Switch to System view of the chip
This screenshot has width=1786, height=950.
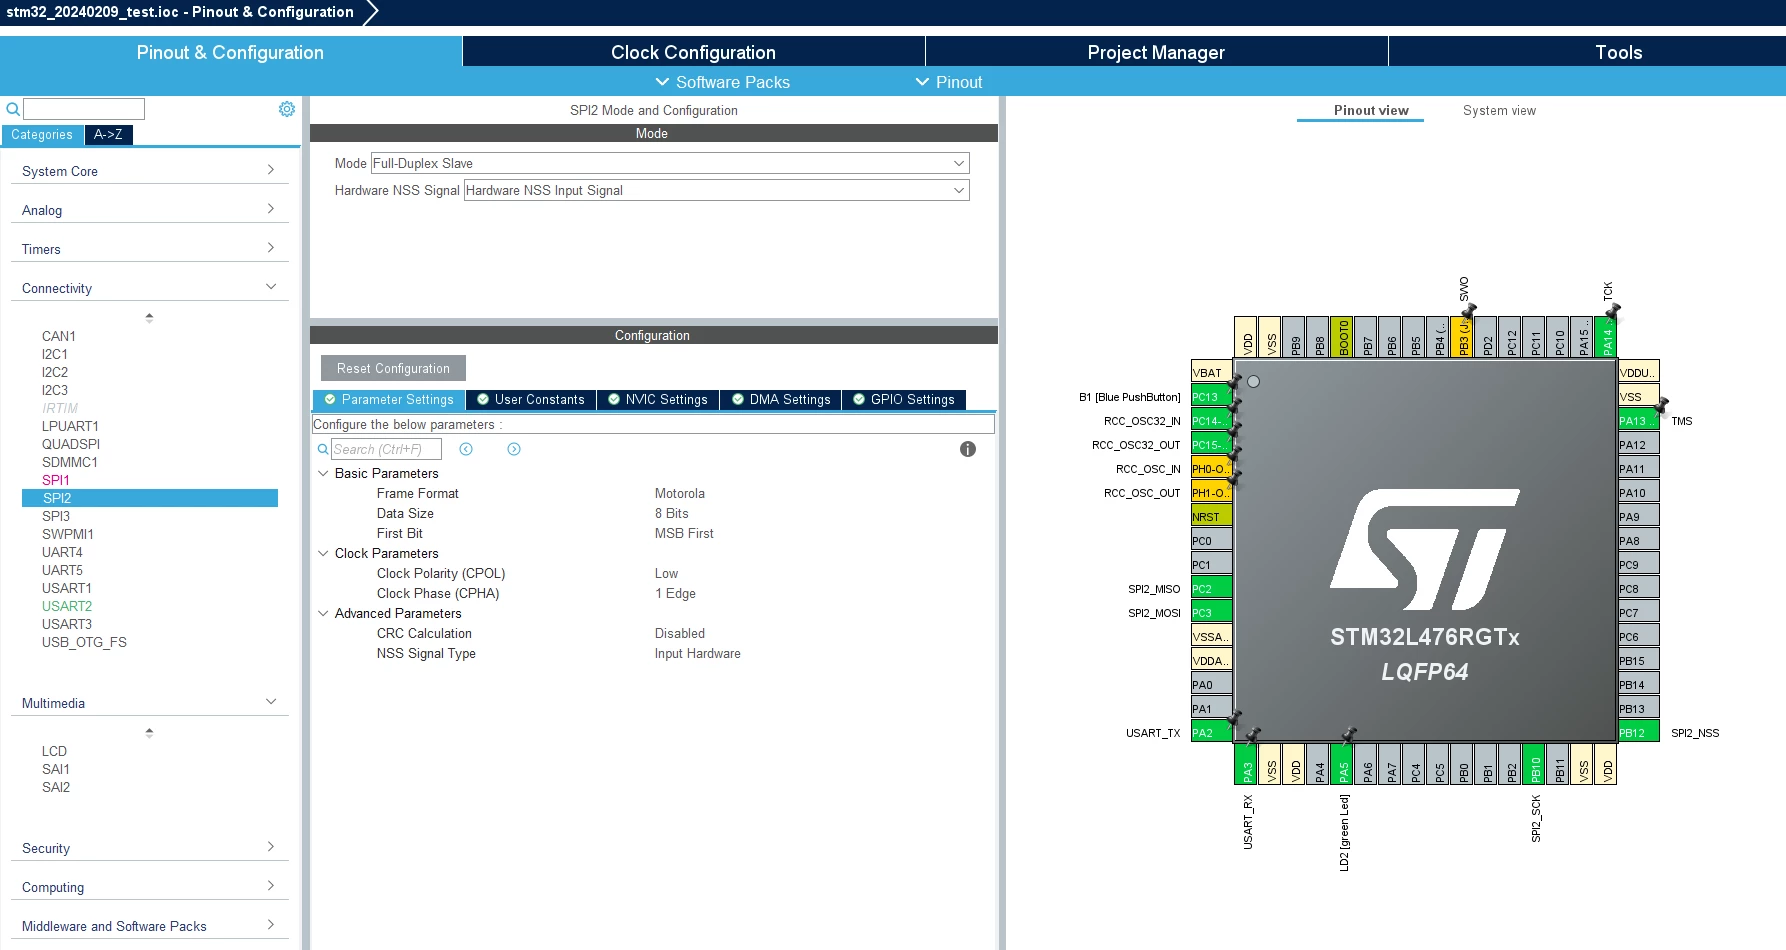pos(1499,110)
